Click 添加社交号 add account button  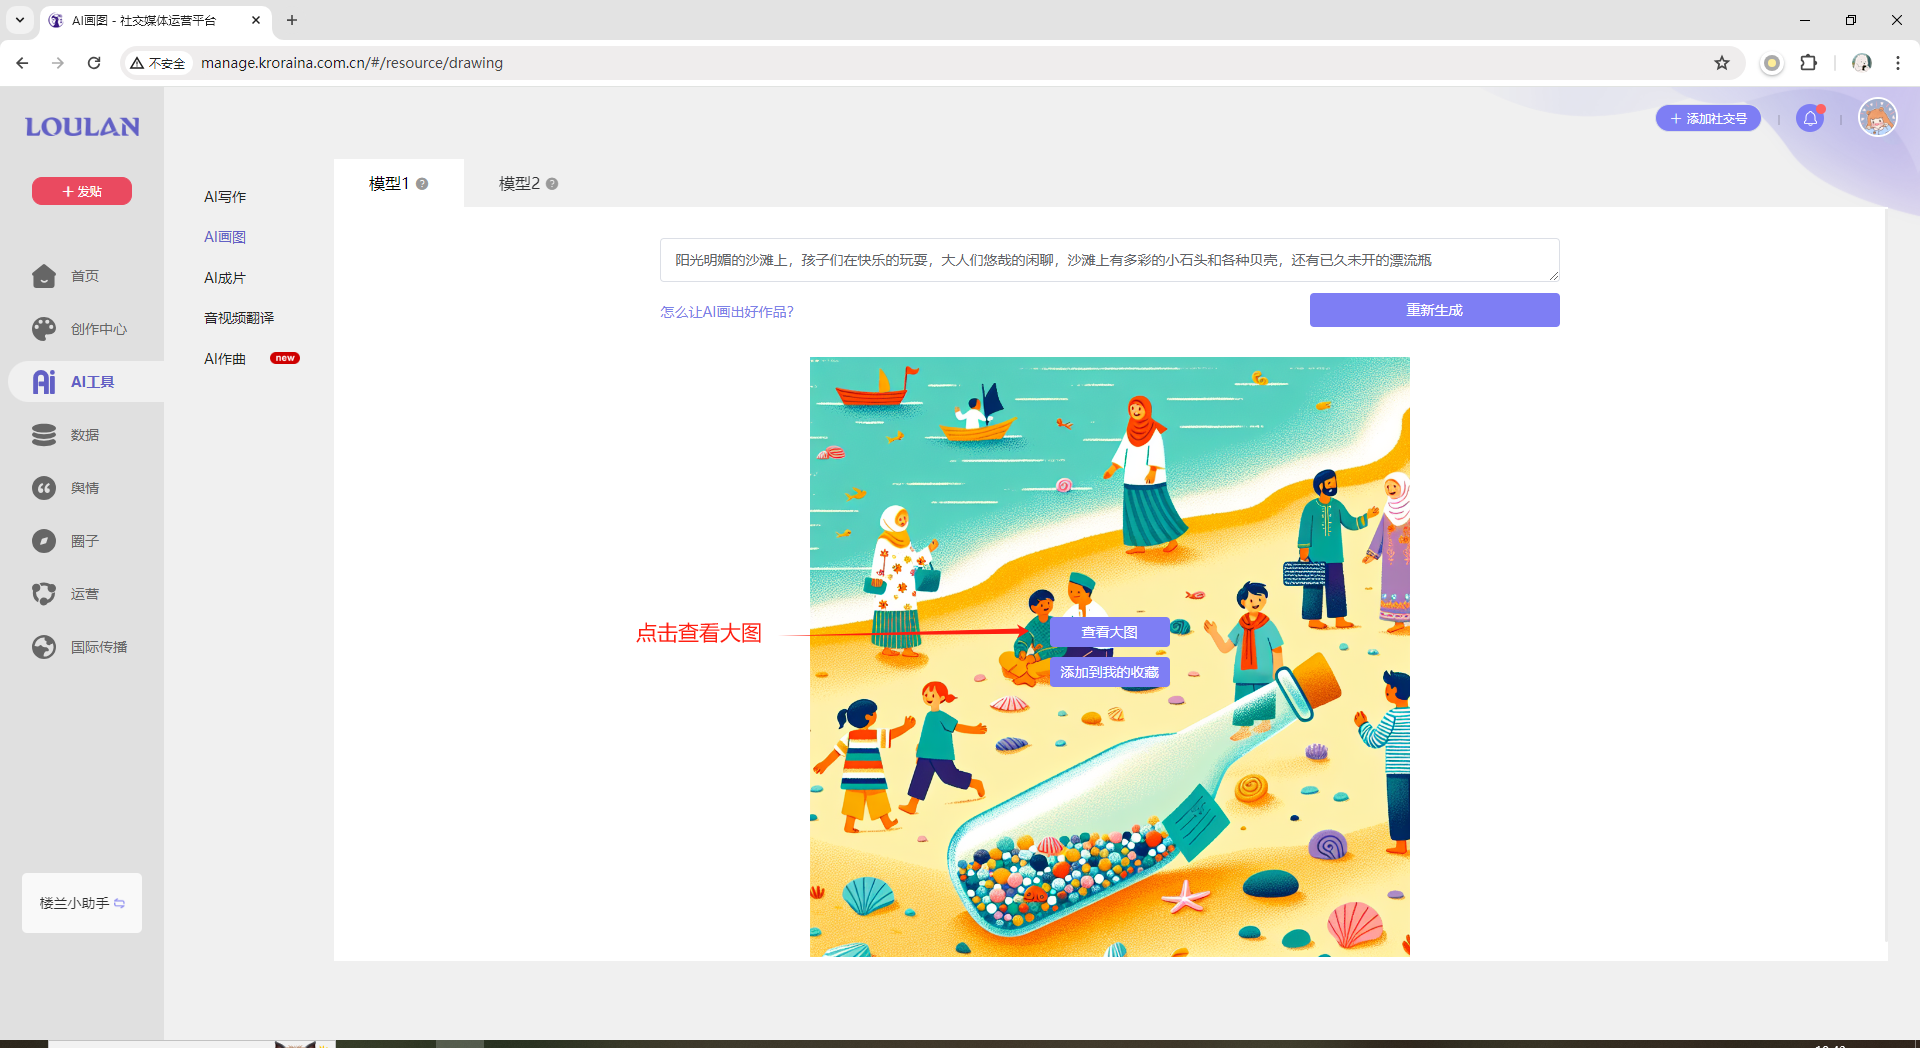click(1708, 118)
